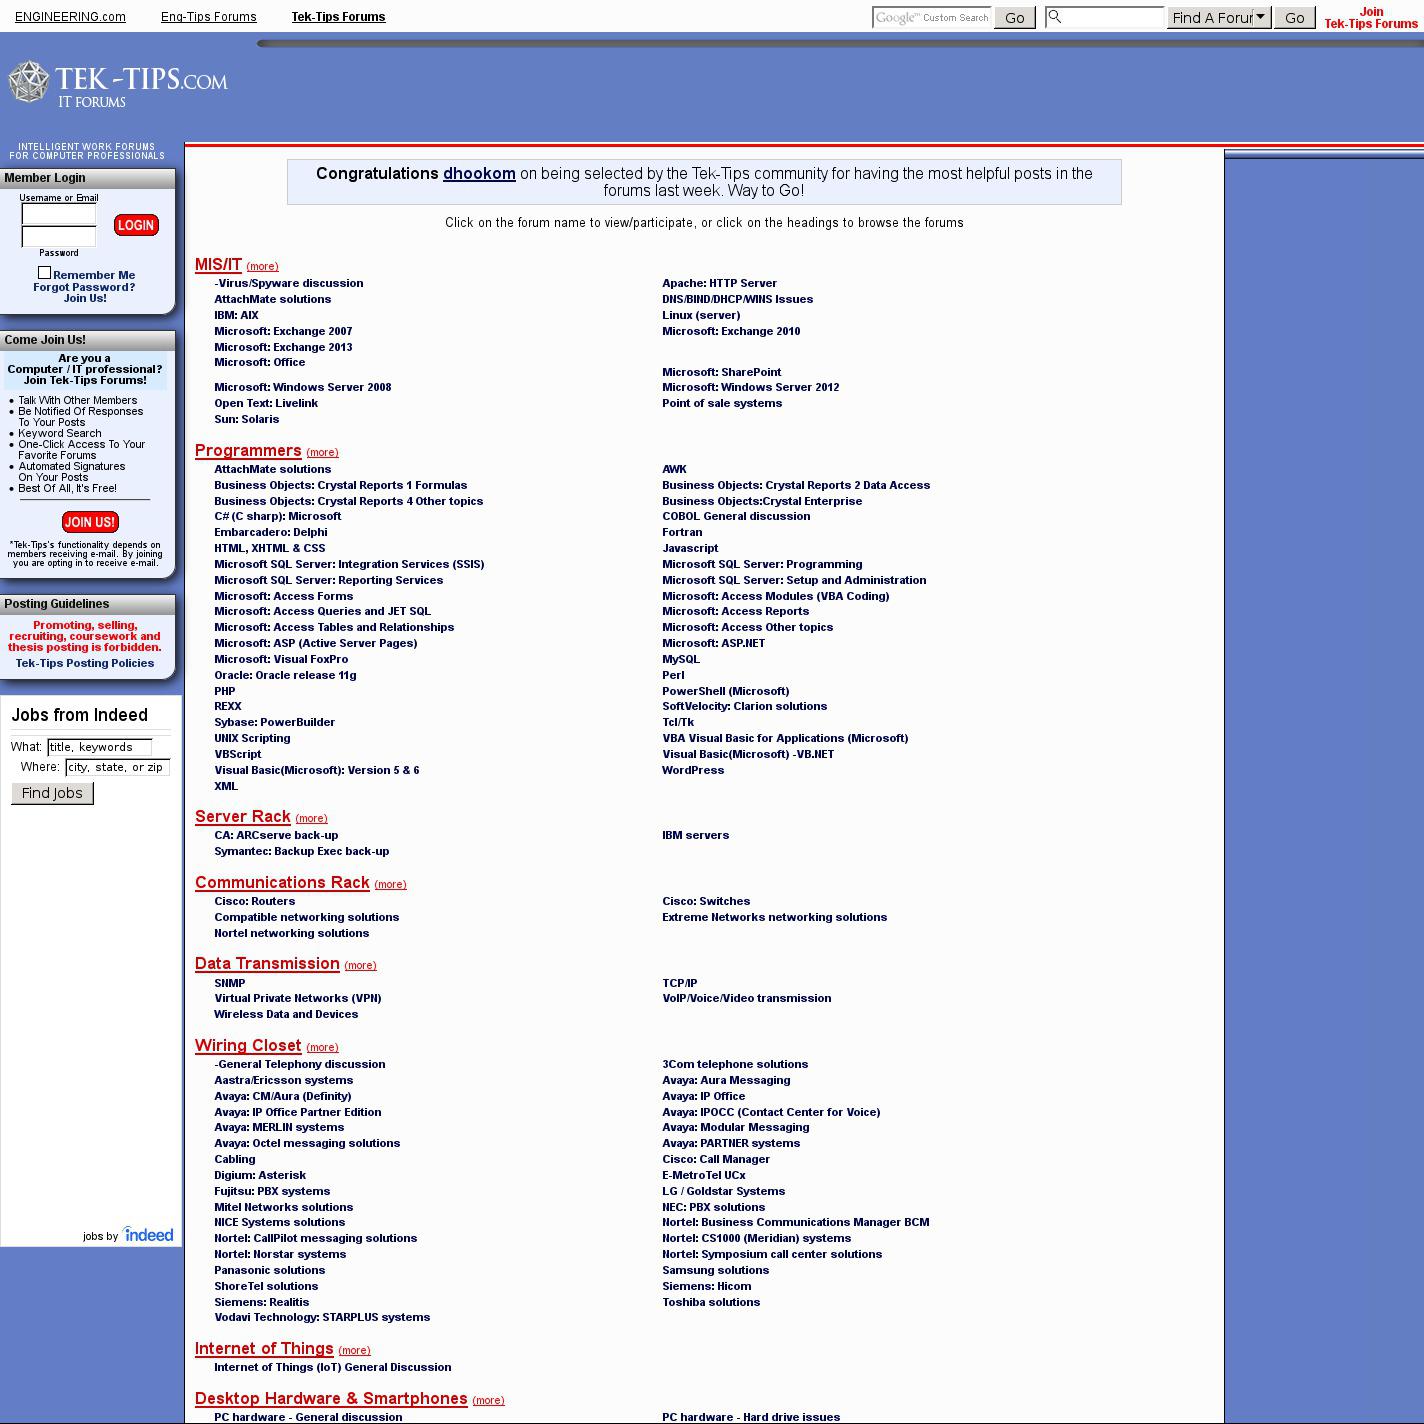The image size is (1424, 1424).
Task: Open the Forgot Password? link
Action: pos(84,287)
